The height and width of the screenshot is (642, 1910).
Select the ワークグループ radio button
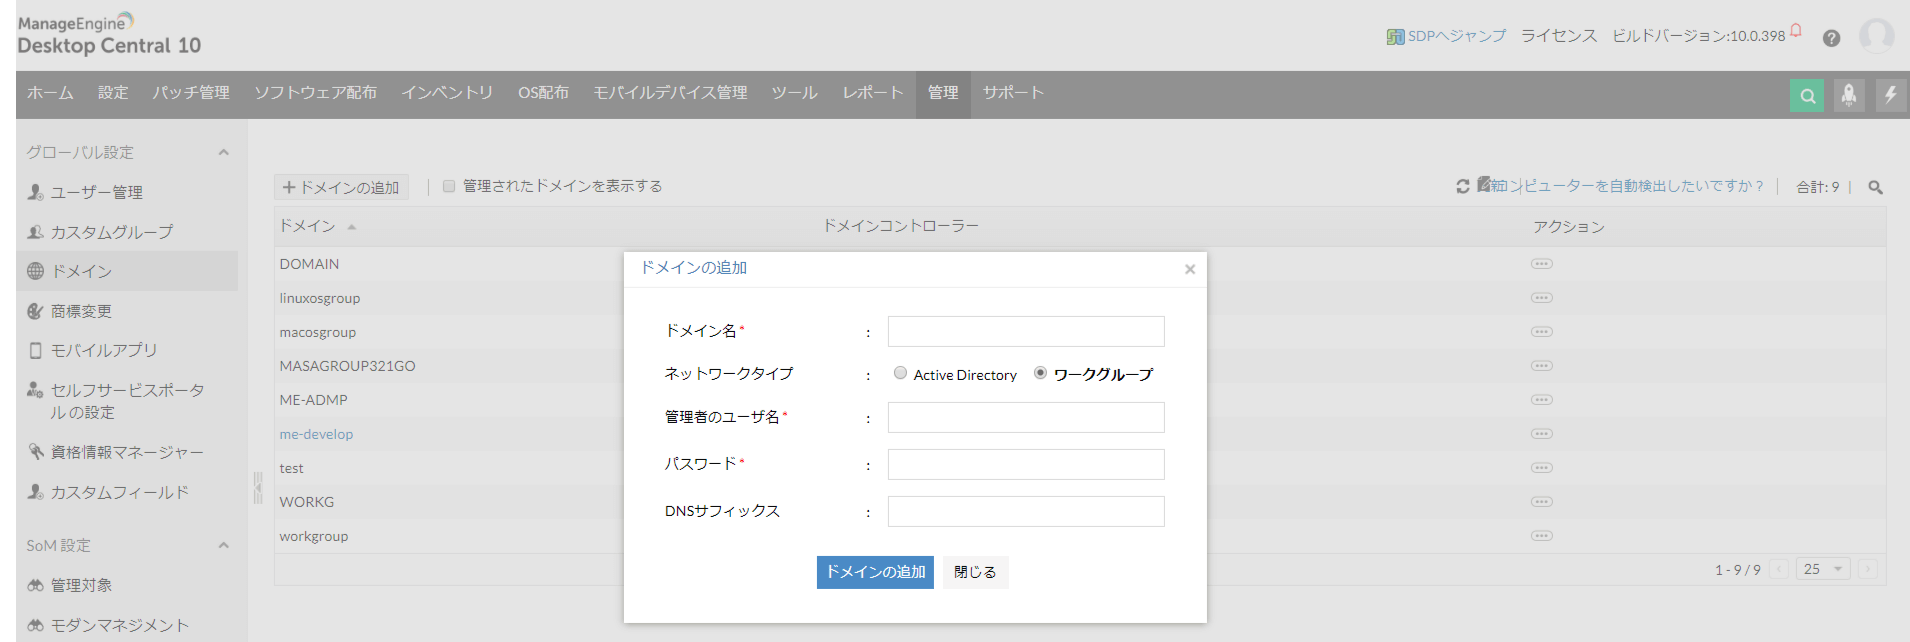coord(1040,373)
